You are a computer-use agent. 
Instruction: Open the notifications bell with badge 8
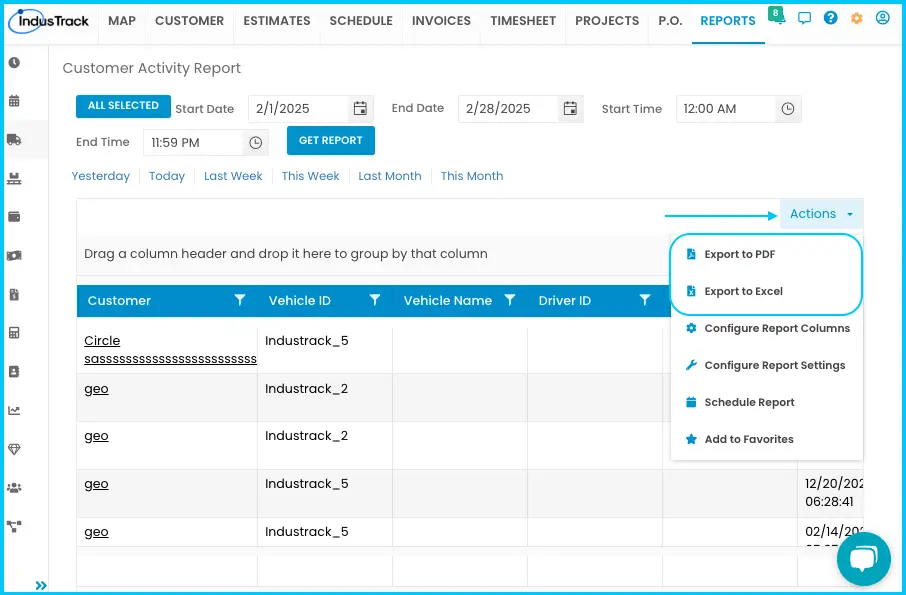[777, 17]
